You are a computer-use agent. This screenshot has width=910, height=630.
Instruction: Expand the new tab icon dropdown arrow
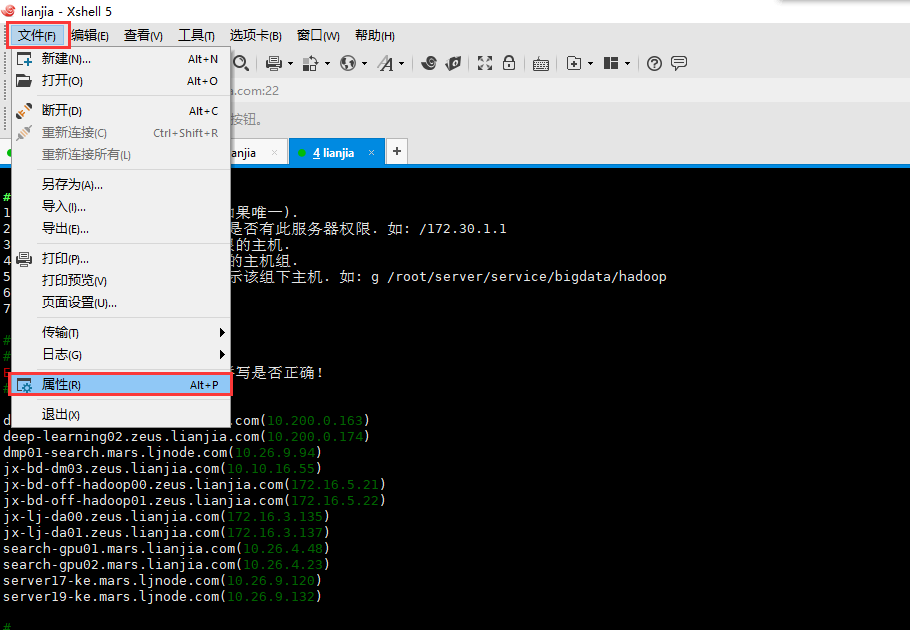590,63
